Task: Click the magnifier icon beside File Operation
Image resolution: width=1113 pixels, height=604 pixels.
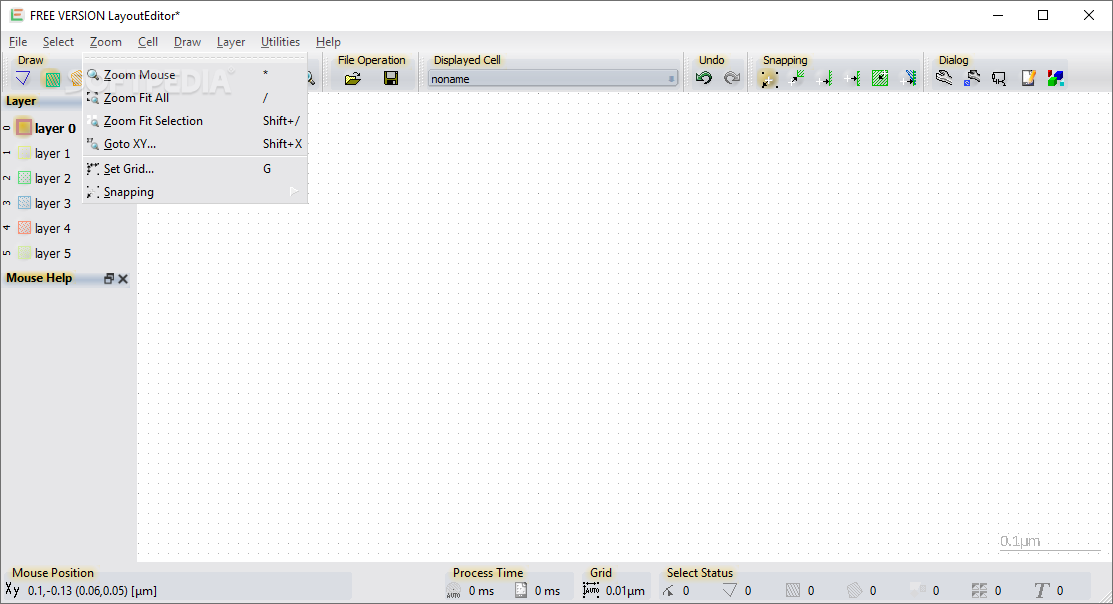Action: [310, 79]
